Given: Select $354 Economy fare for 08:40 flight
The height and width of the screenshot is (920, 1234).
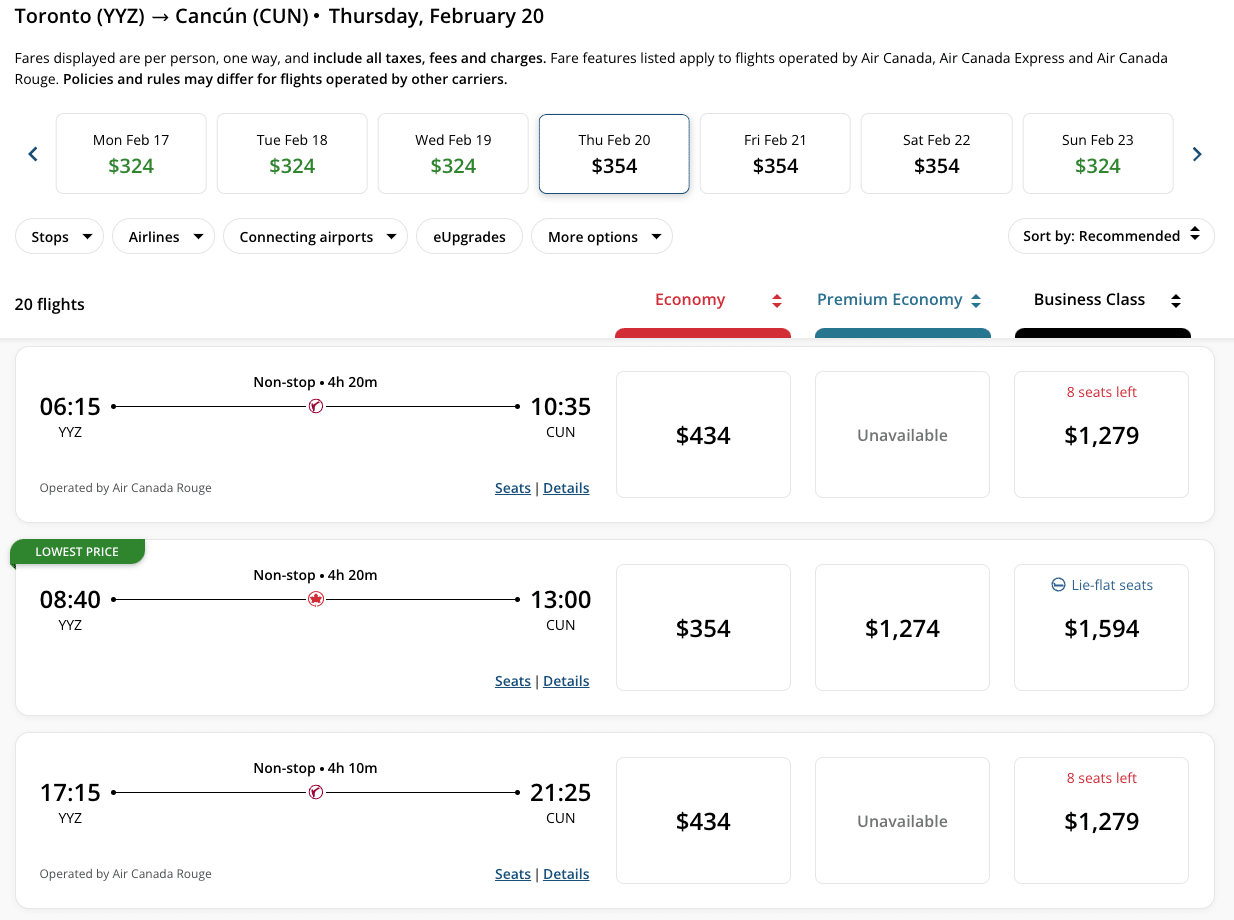Looking at the screenshot, I should click(x=703, y=628).
